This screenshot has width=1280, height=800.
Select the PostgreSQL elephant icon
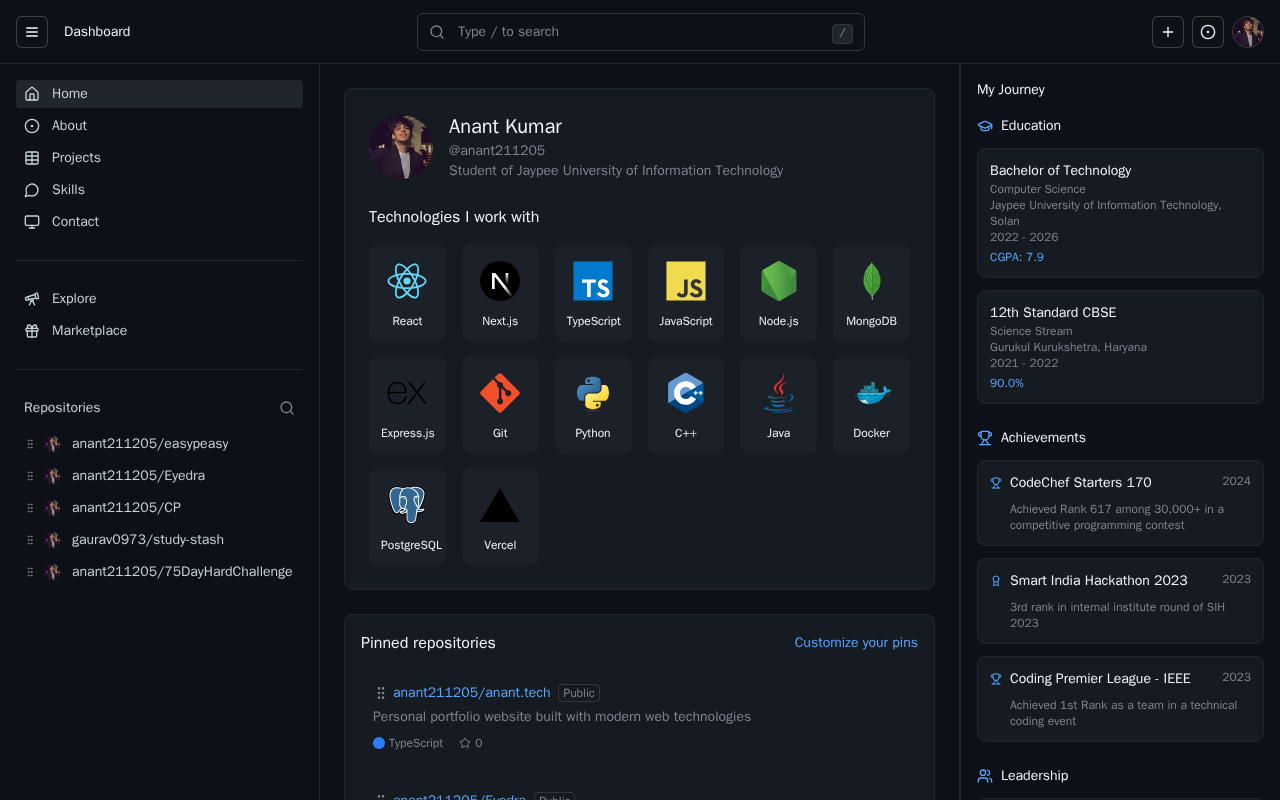[x=407, y=505]
